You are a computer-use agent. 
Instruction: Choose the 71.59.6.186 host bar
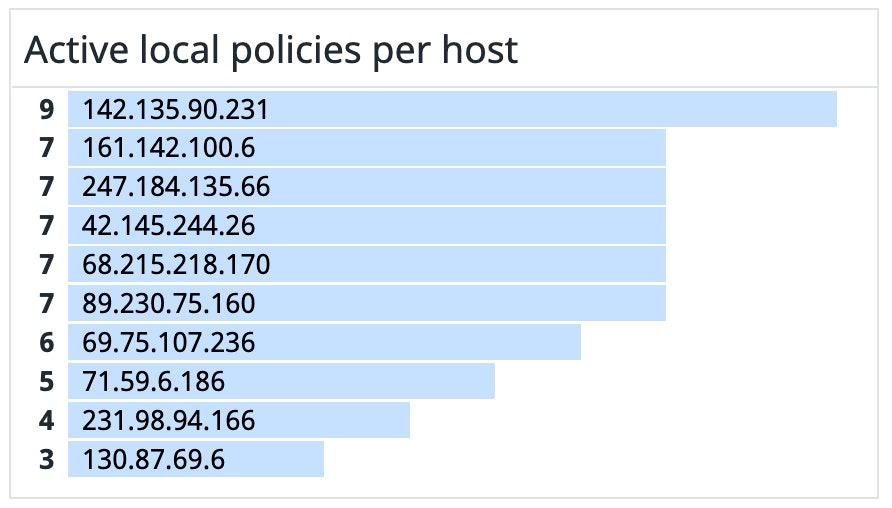(x=281, y=381)
